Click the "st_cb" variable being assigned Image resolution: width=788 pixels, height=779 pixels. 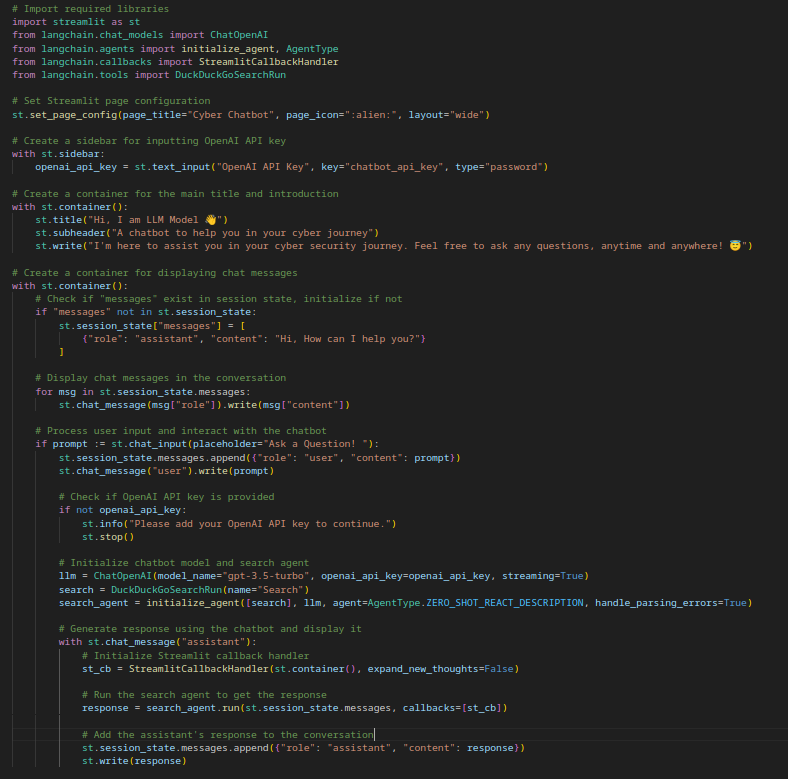coord(96,669)
